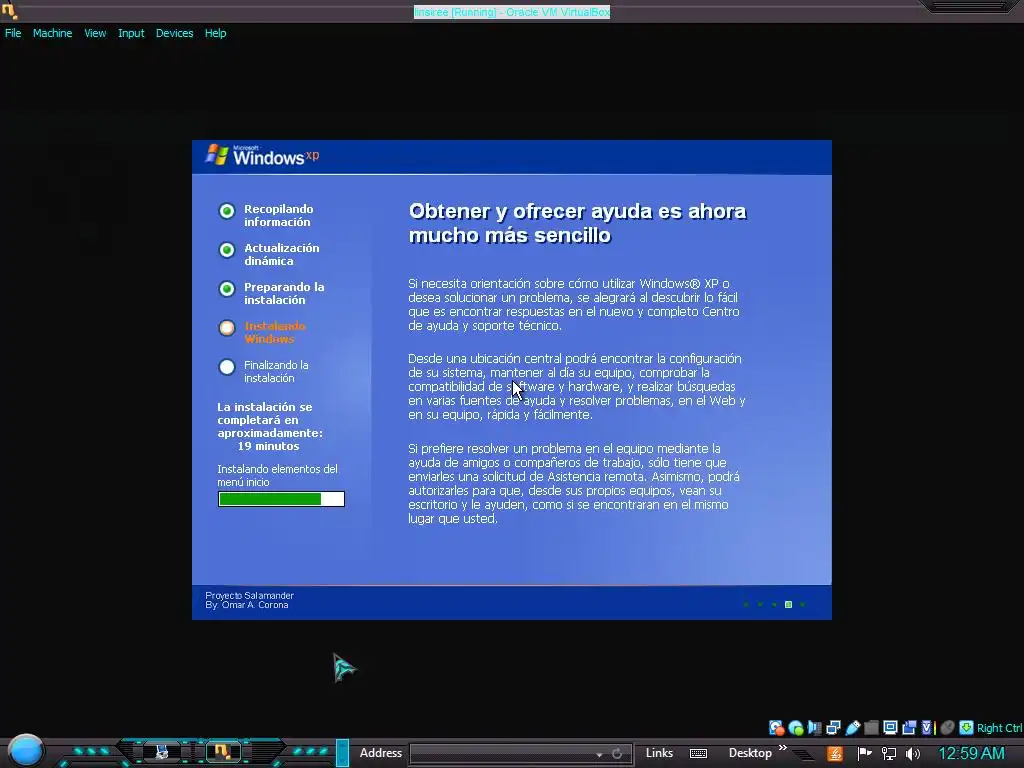Open the Machine menu
Image resolution: width=1024 pixels, height=768 pixels.
(52, 33)
